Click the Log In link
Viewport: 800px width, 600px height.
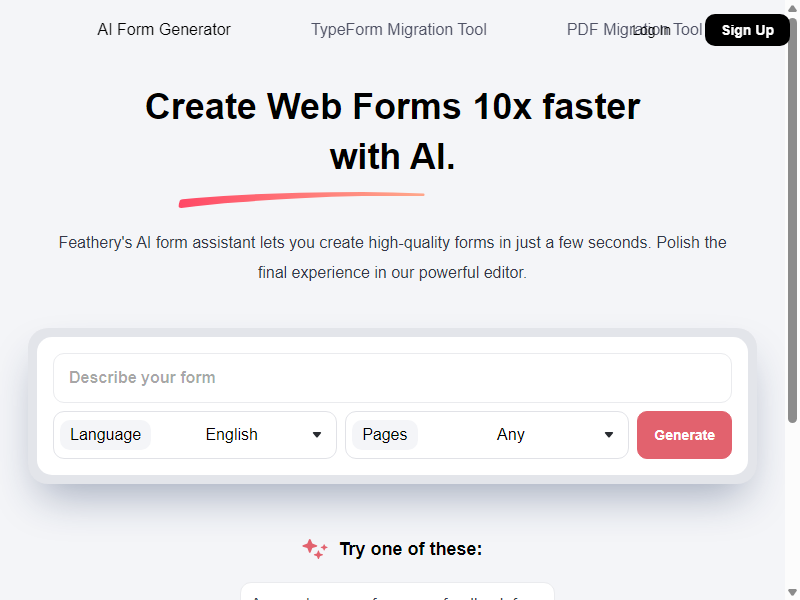click(x=652, y=31)
